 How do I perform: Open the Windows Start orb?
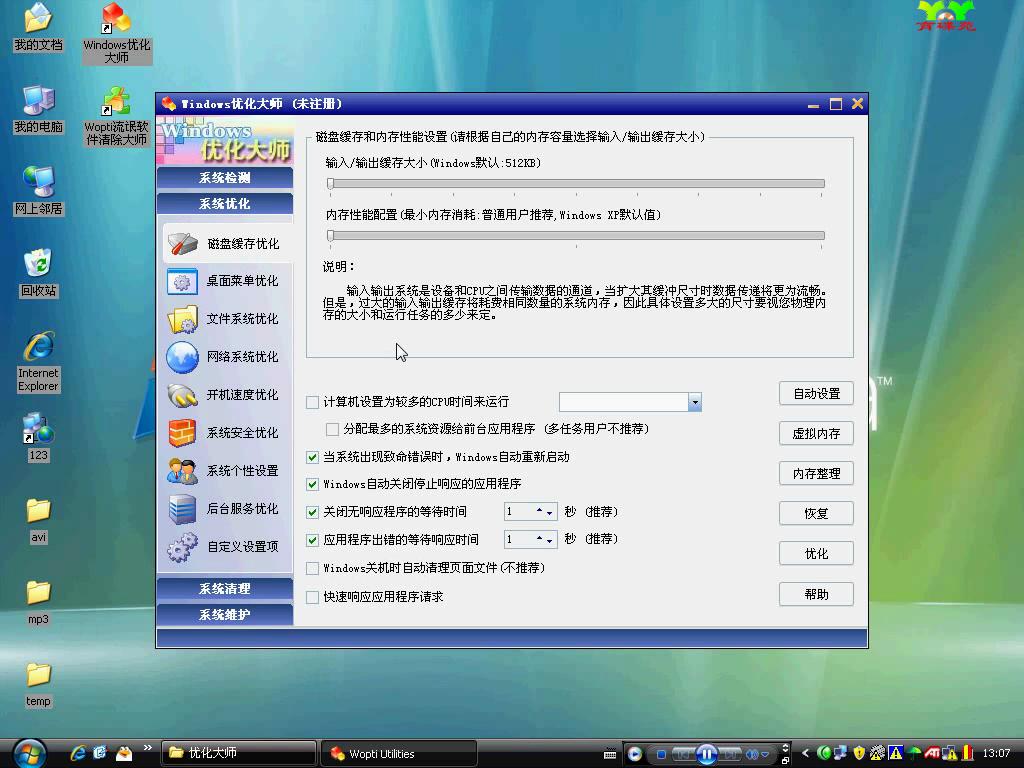29,753
